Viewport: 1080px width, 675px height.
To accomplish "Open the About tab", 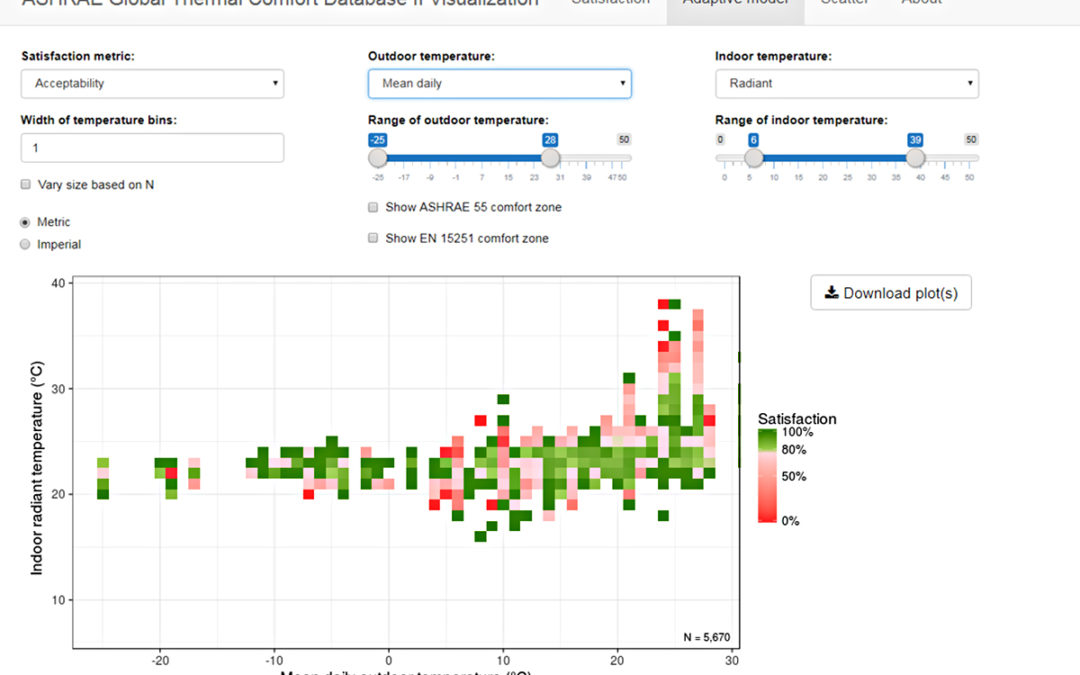I will point(921,4).
